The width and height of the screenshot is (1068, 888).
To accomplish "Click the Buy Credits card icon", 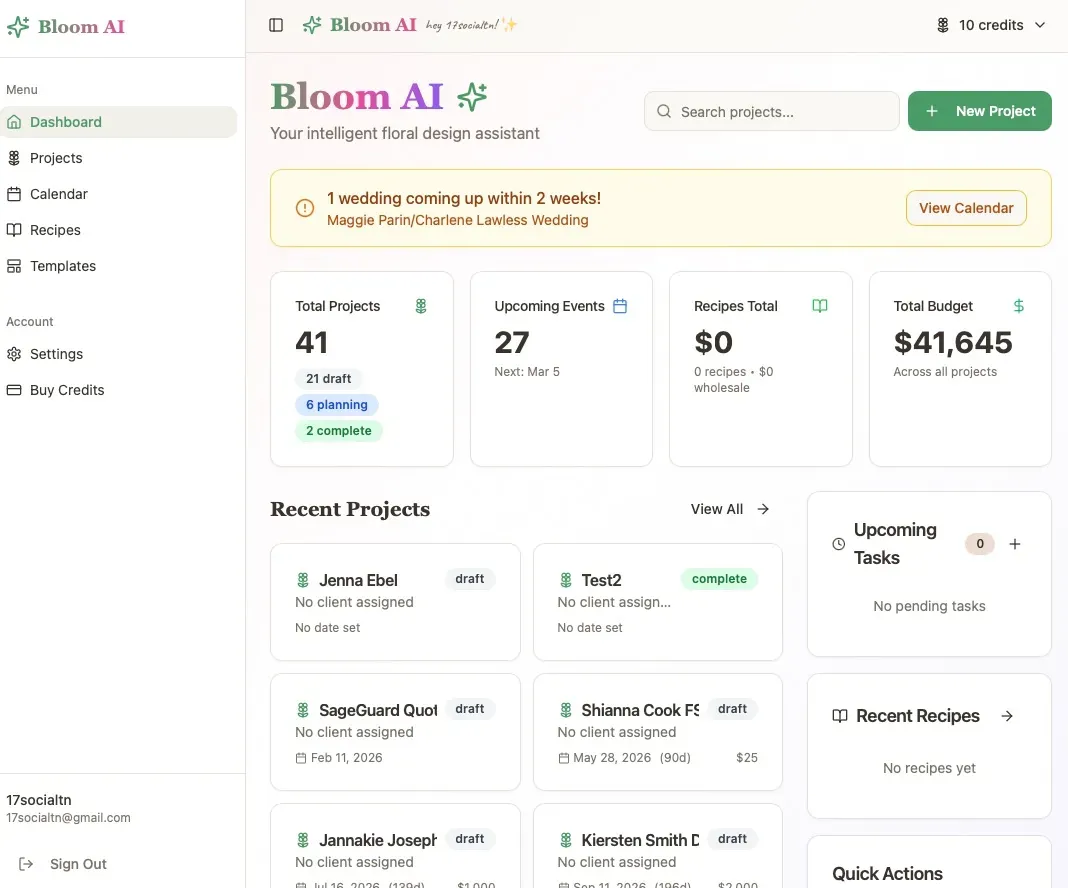I will [14, 390].
